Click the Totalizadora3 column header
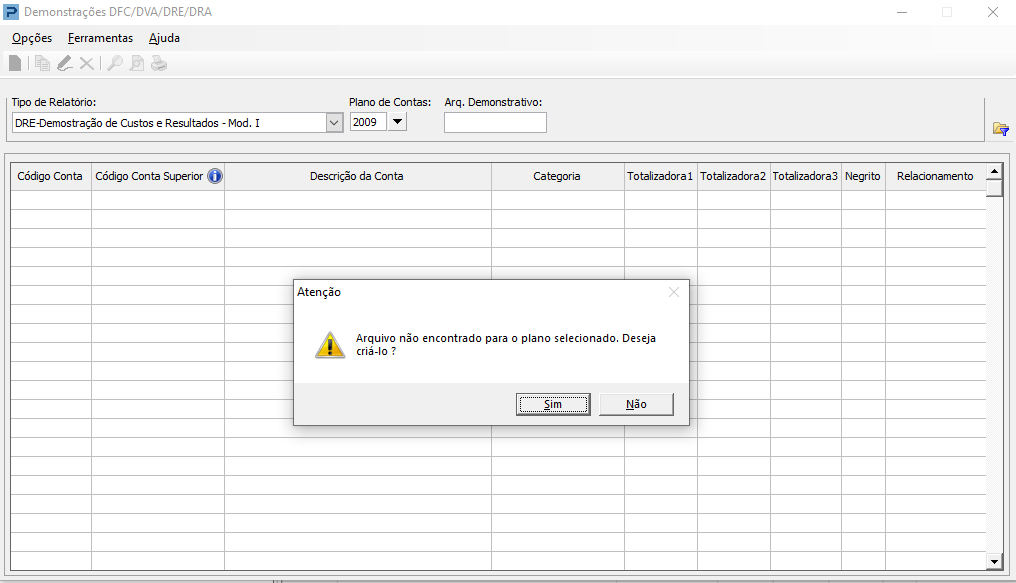The width and height of the screenshot is (1016, 583). click(805, 176)
